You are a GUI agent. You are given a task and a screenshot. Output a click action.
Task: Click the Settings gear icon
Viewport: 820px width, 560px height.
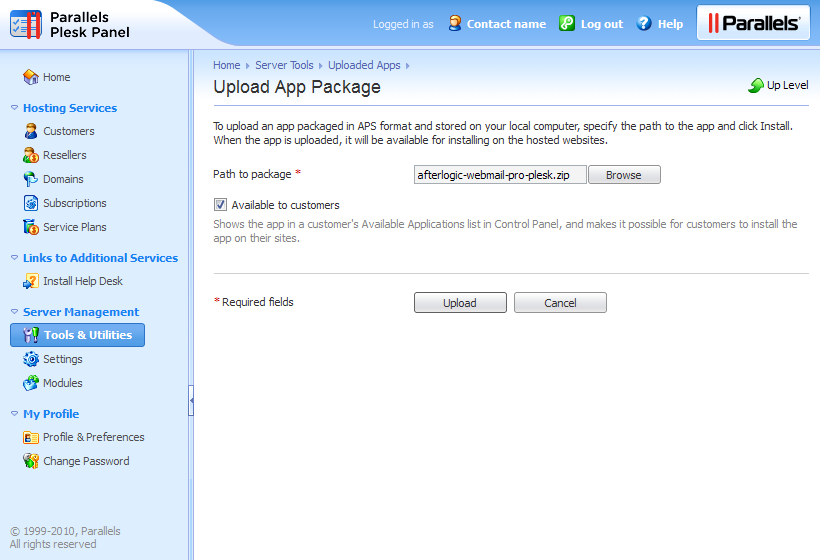click(x=31, y=359)
